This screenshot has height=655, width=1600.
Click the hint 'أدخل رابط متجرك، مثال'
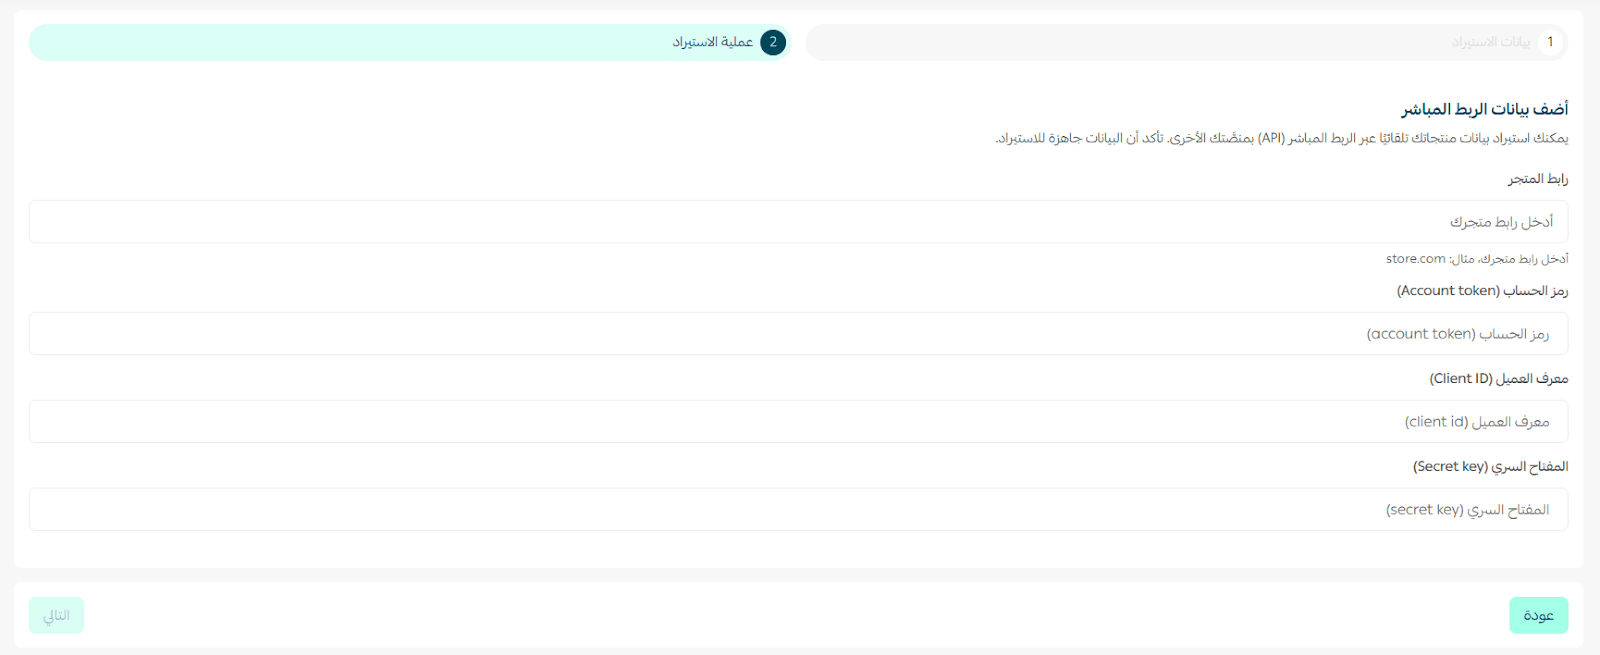[1509, 259]
